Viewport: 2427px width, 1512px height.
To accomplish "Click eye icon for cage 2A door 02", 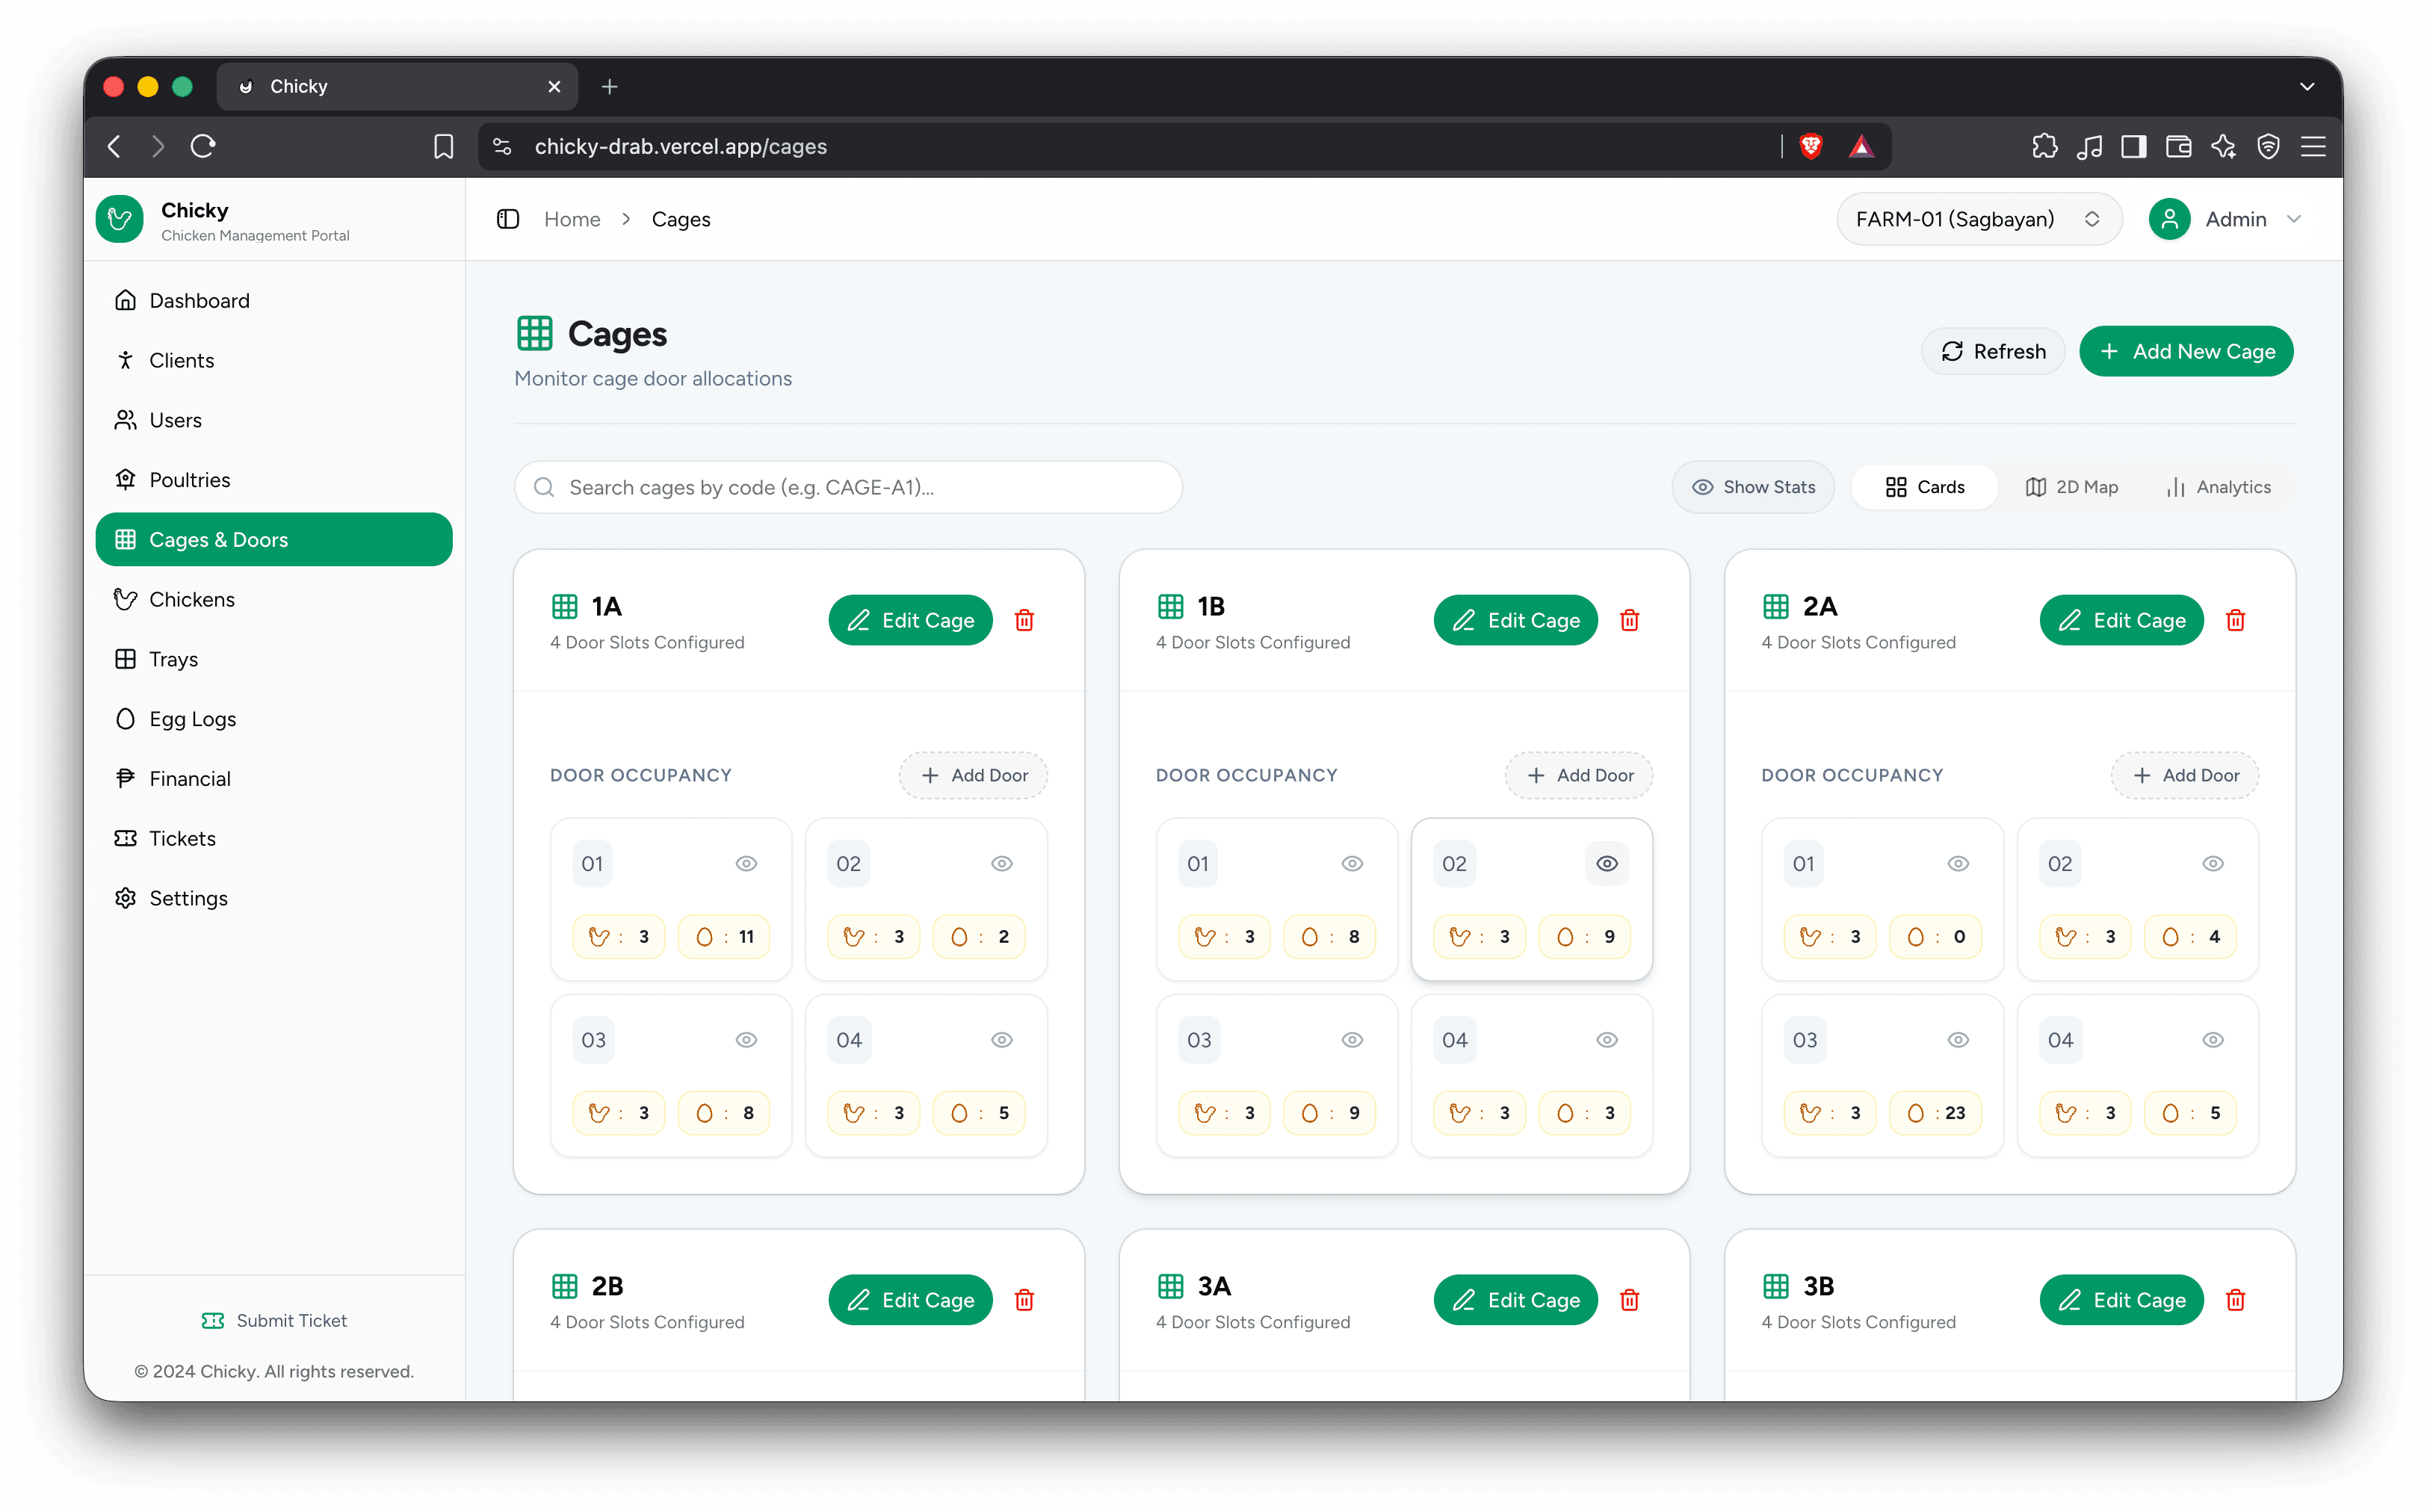I will pyautogui.click(x=2212, y=863).
